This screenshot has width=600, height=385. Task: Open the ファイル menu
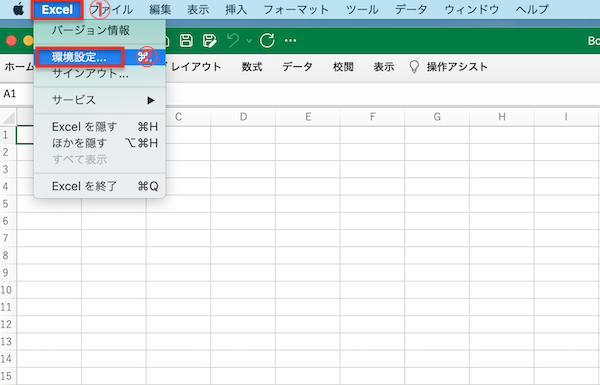111,10
